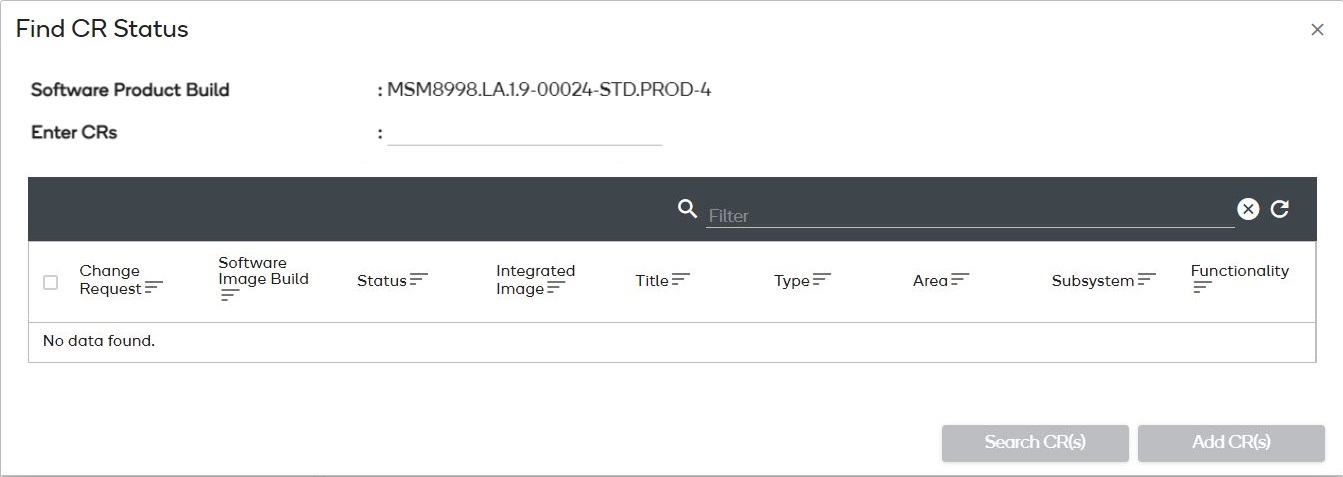The width and height of the screenshot is (1343, 477).
Task: Click the Type column sort icon
Action: [x=822, y=280]
